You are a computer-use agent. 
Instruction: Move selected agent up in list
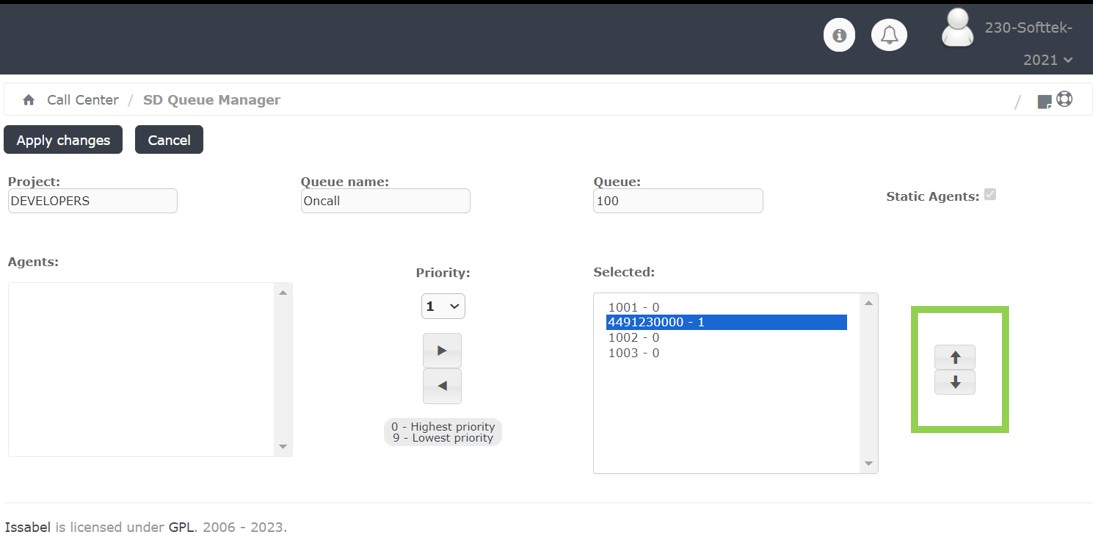(x=954, y=357)
